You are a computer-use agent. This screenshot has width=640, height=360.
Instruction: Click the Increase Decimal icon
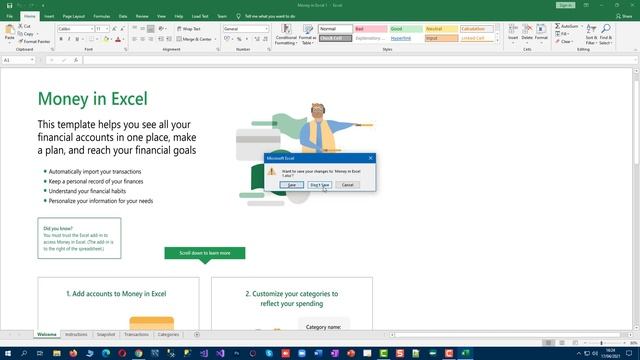click(257, 39)
